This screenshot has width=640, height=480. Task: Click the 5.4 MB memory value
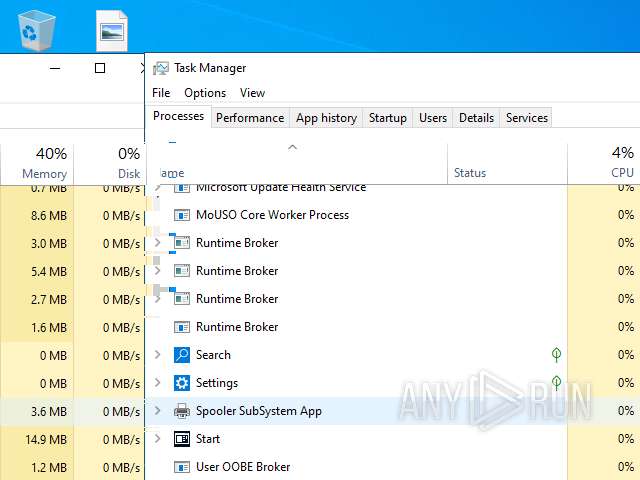click(x=49, y=271)
